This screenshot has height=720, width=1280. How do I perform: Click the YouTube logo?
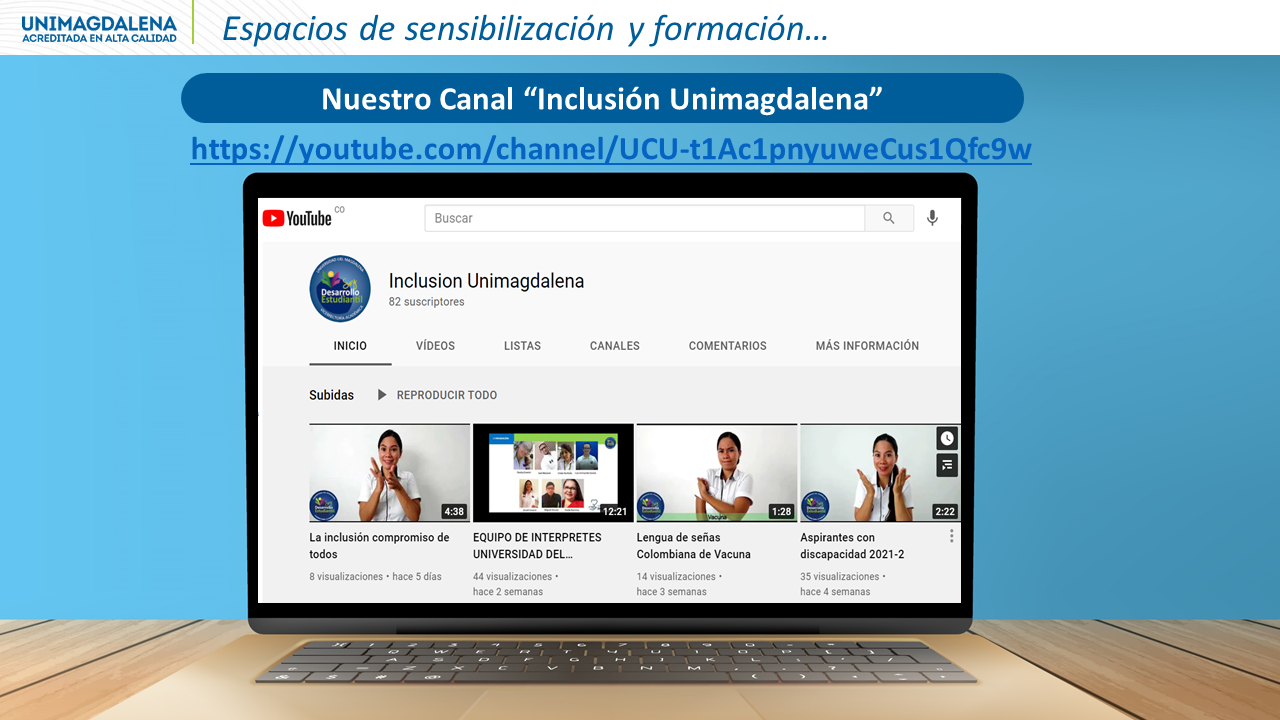pyautogui.click(x=297, y=218)
